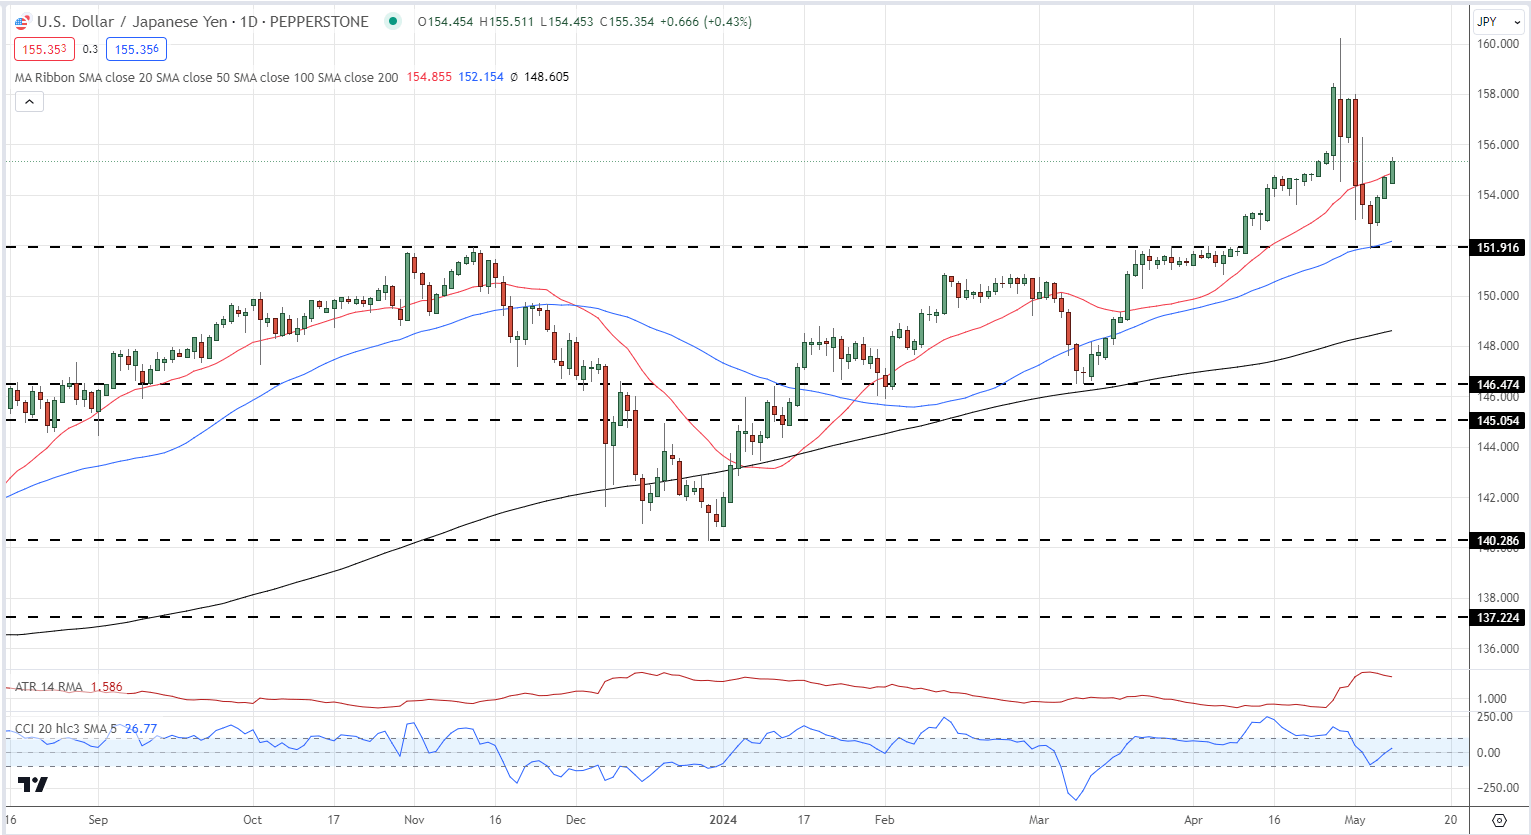Click the close value C155.354 in header
The width and height of the screenshot is (1531, 835).
[627, 21]
